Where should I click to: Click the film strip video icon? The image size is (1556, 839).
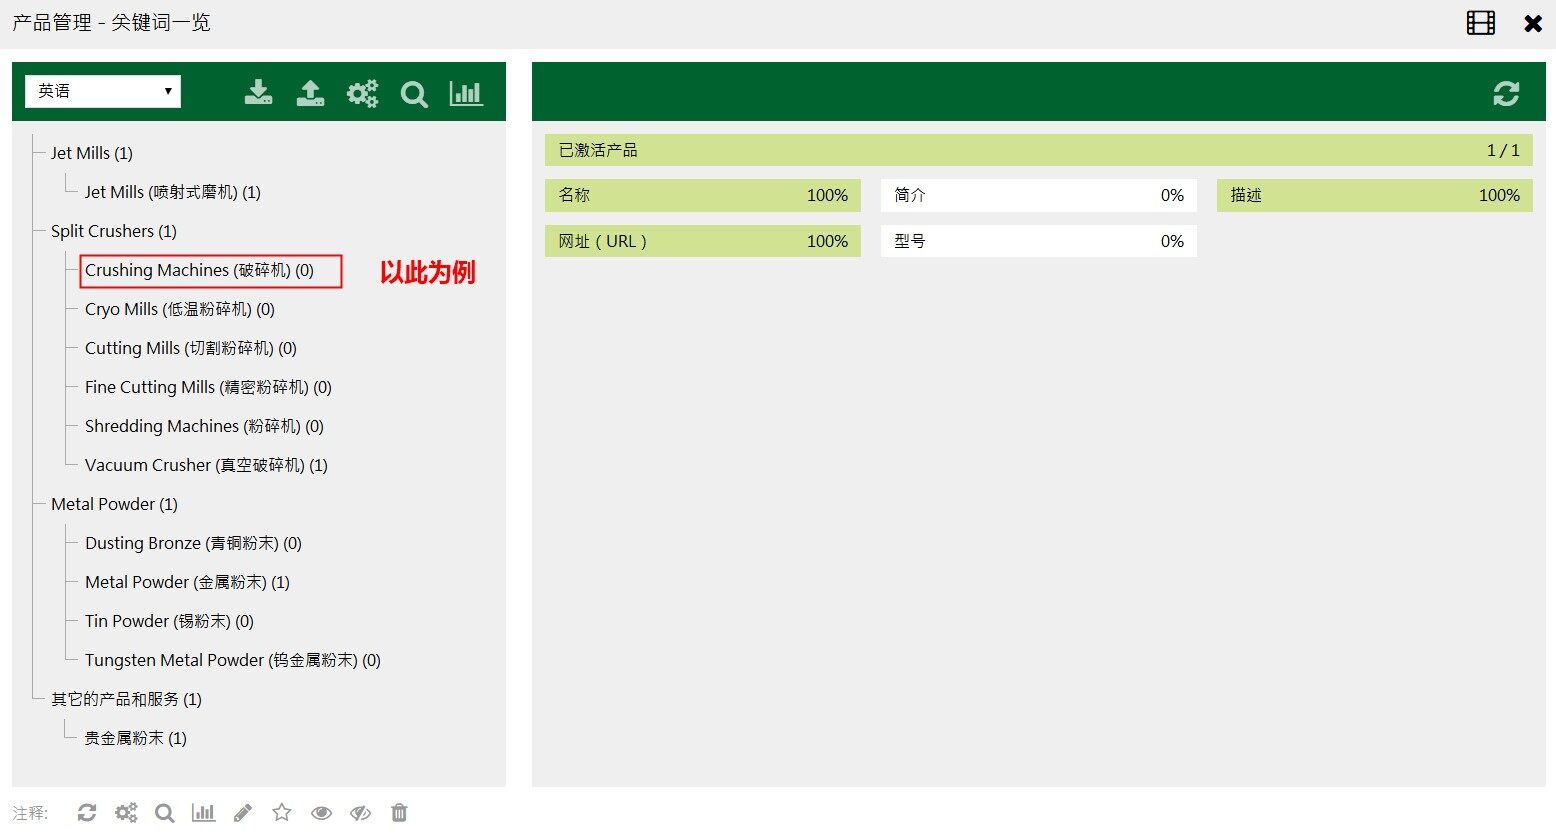pyautogui.click(x=1481, y=23)
